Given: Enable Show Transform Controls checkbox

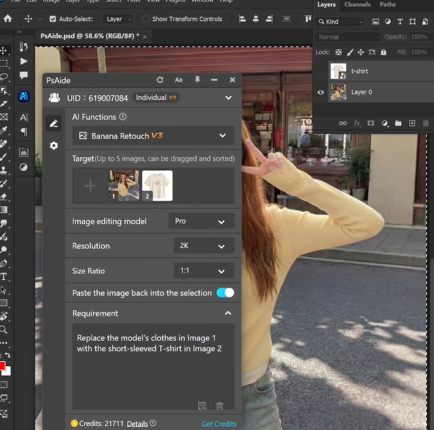Looking at the screenshot, I should 146,19.
